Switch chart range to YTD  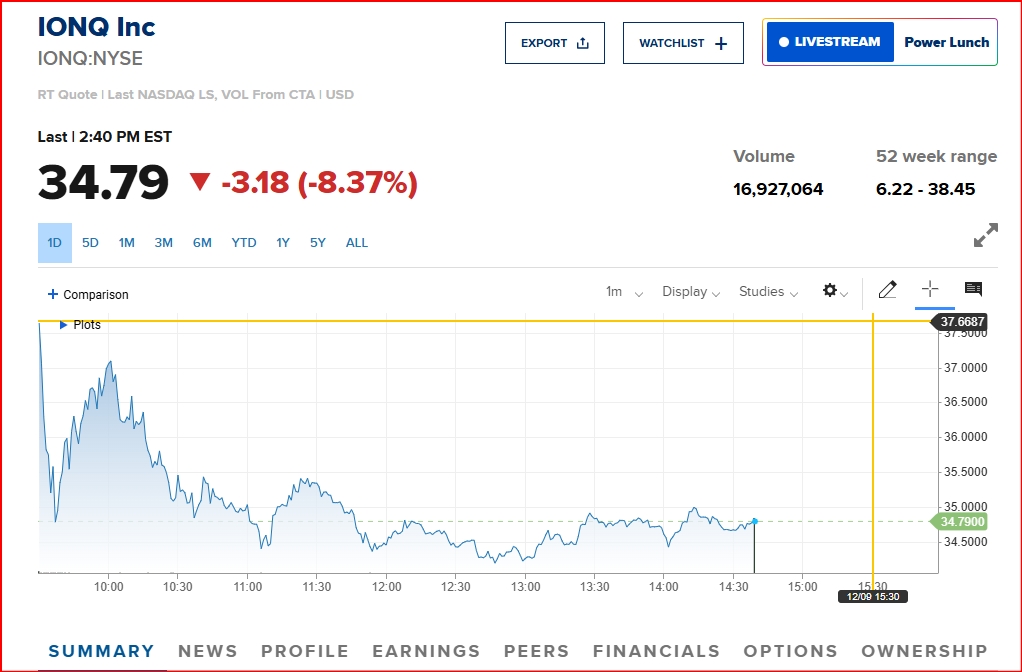(x=244, y=243)
